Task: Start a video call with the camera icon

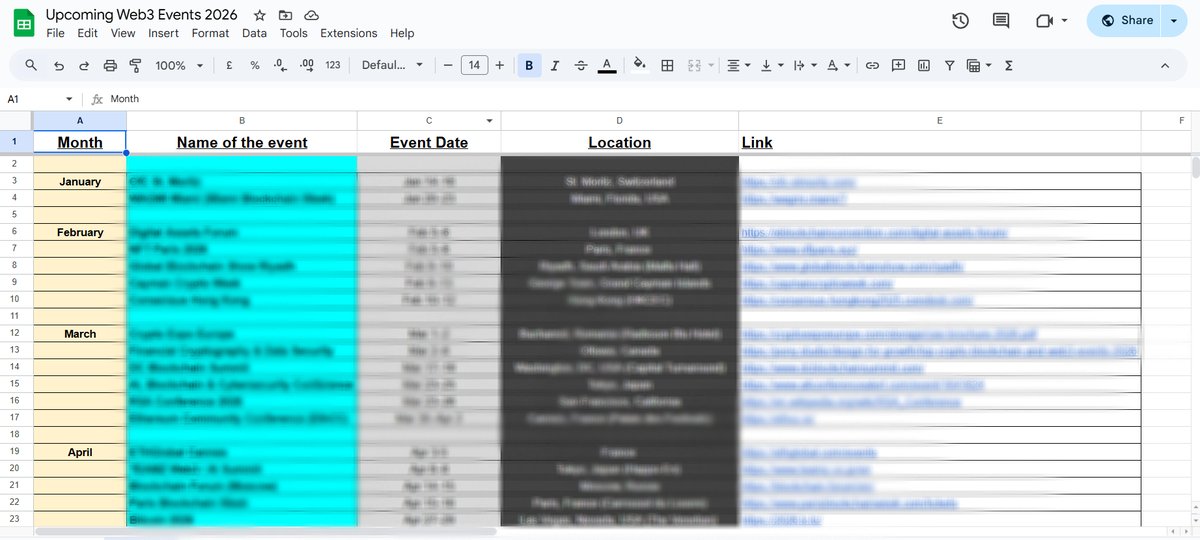Action: click(x=1045, y=21)
